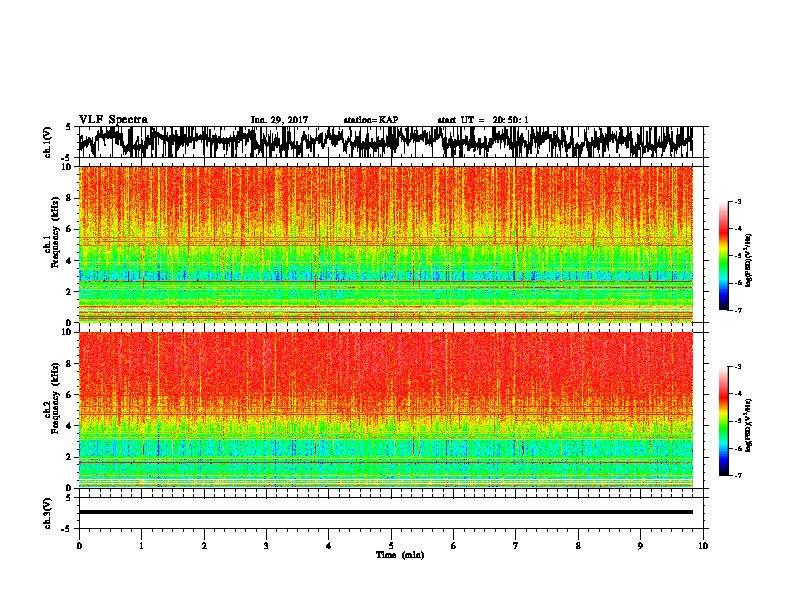Click the "VLF Spectra" title text
This screenshot has height=612, width=792.
pos(113,120)
